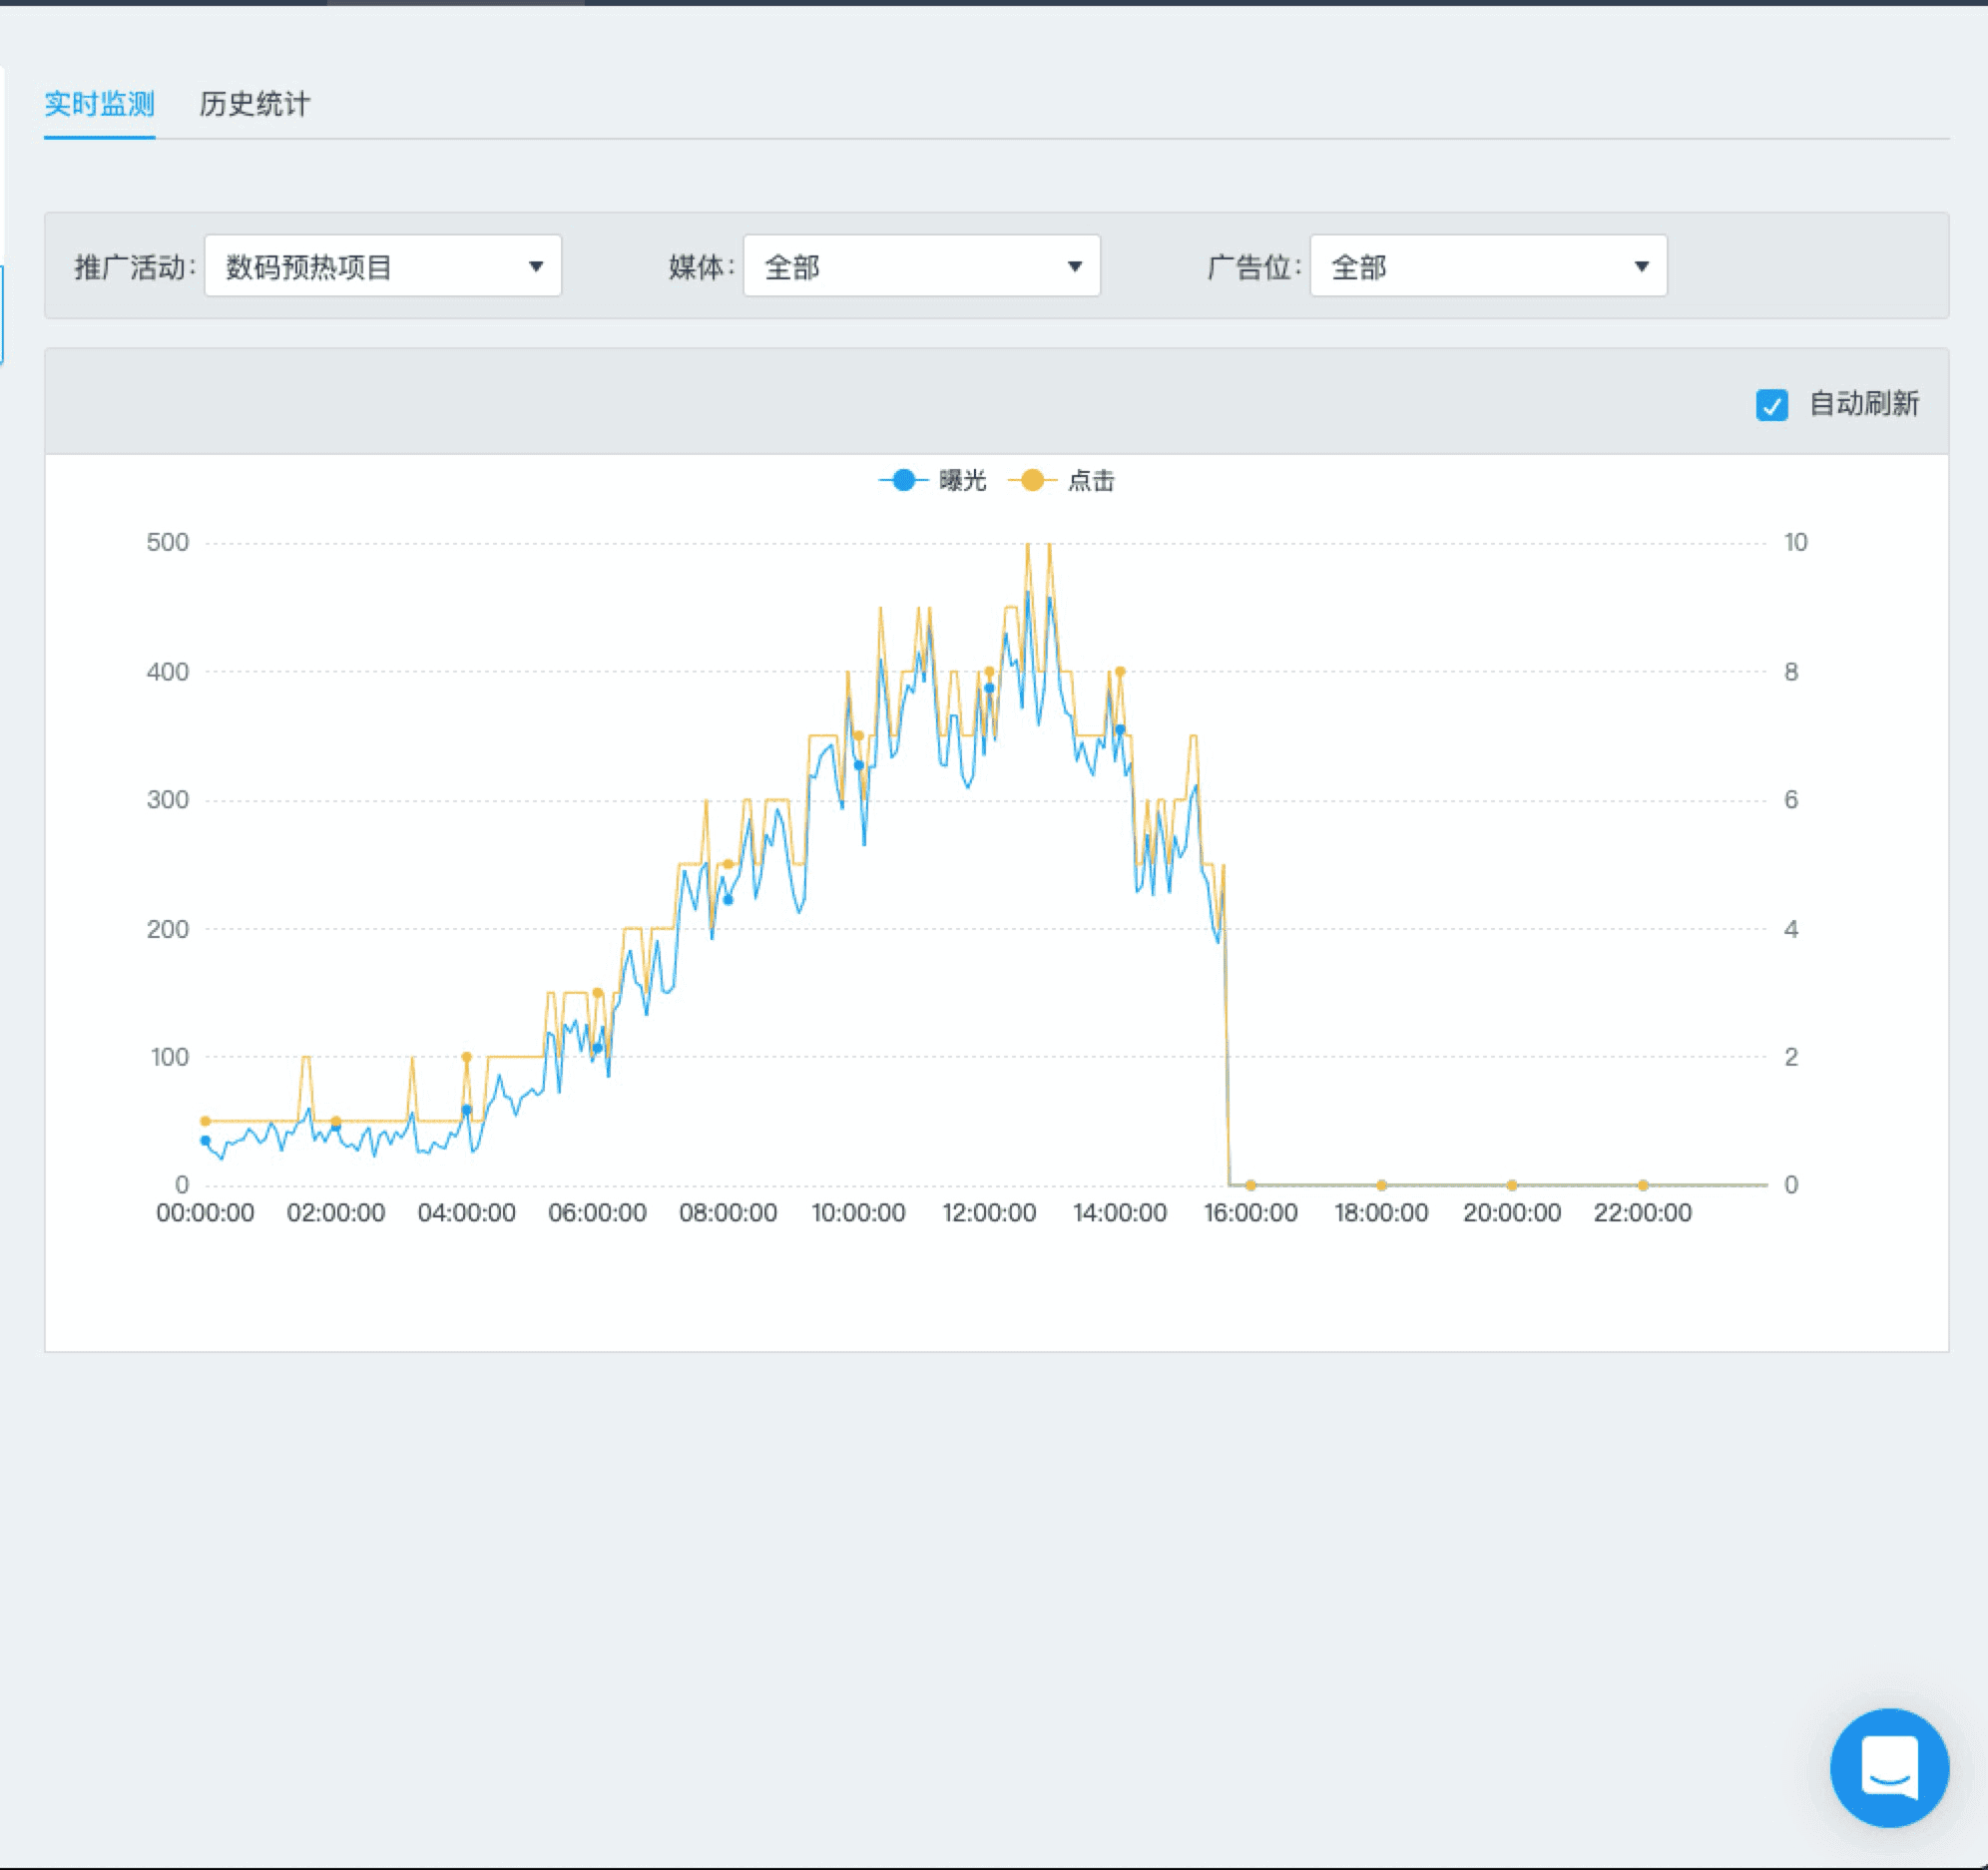This screenshot has height=1870, width=1988.
Task: Open the 推广活动 dropdown showing 数码预热项目
Action: [383, 266]
